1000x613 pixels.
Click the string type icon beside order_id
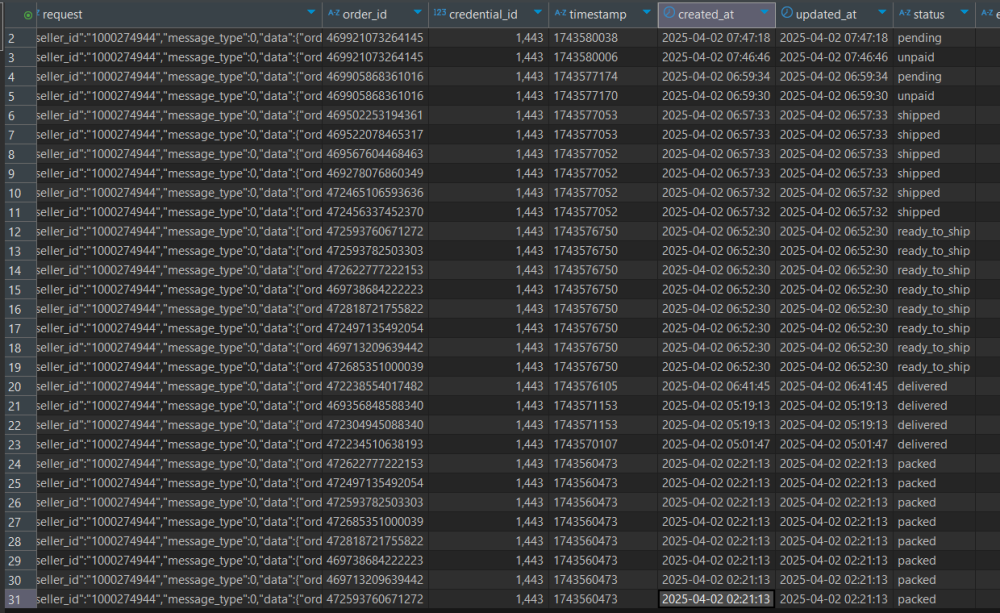tap(333, 15)
